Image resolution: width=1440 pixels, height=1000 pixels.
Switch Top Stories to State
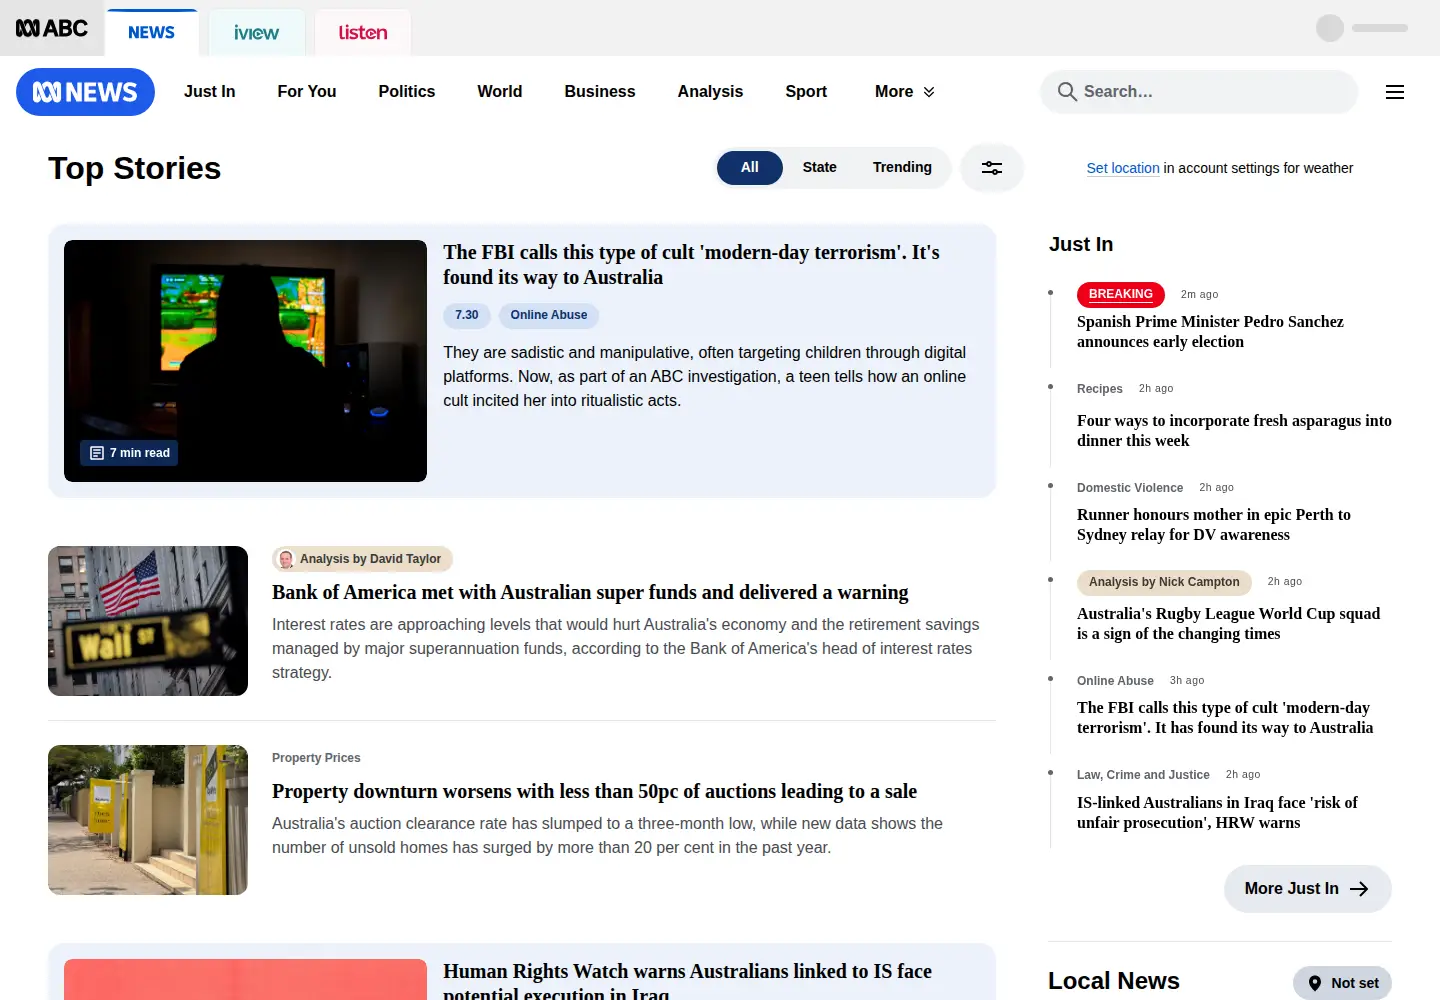click(820, 168)
